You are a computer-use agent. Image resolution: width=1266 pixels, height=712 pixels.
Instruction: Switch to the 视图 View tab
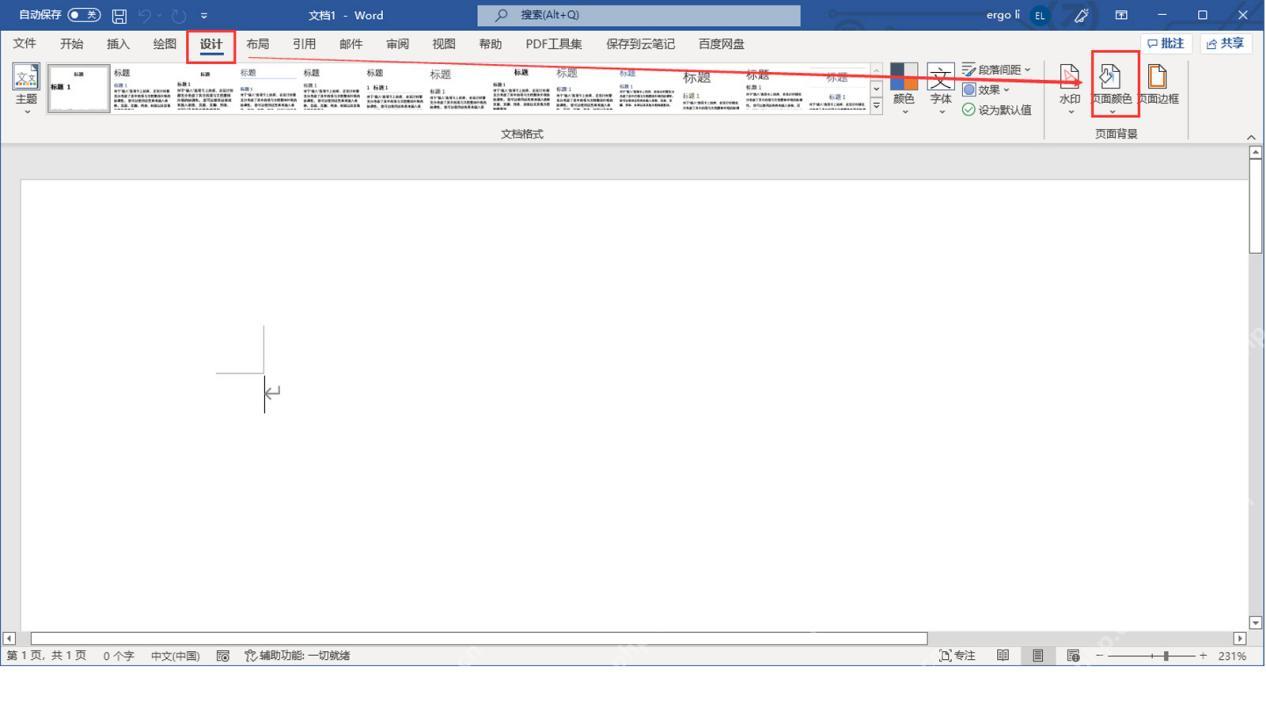coord(444,43)
